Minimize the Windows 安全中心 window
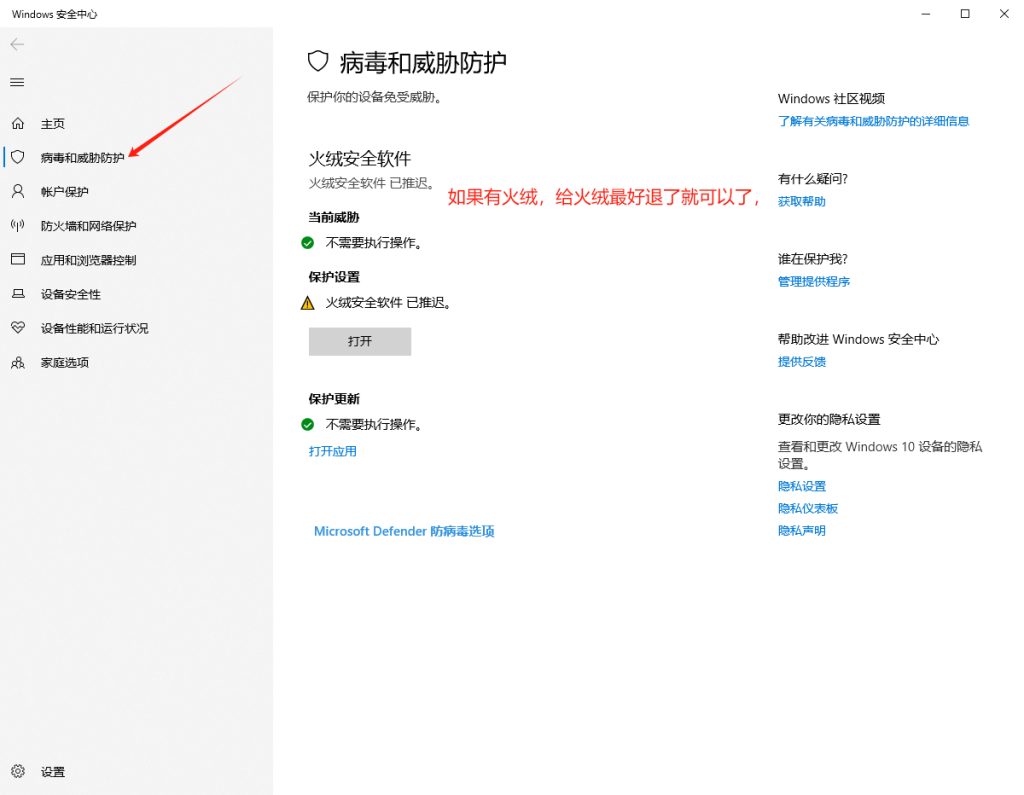Screen dimensions: 1024x795 (925, 14)
